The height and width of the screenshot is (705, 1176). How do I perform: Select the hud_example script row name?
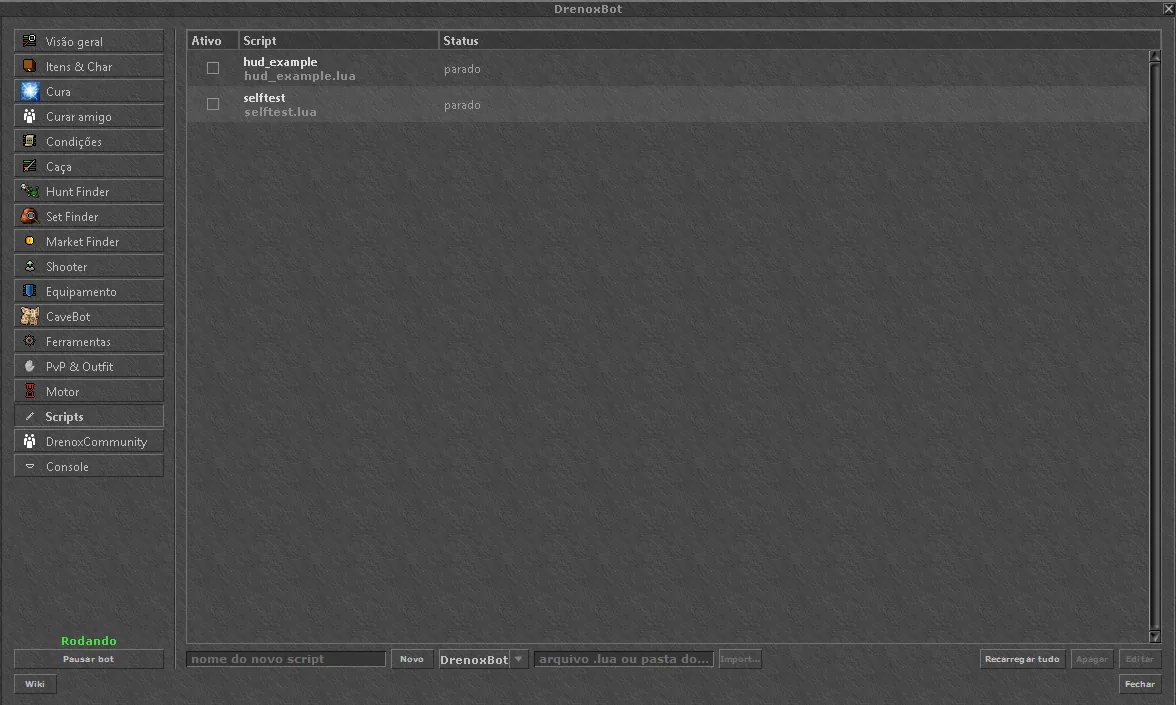[x=280, y=62]
